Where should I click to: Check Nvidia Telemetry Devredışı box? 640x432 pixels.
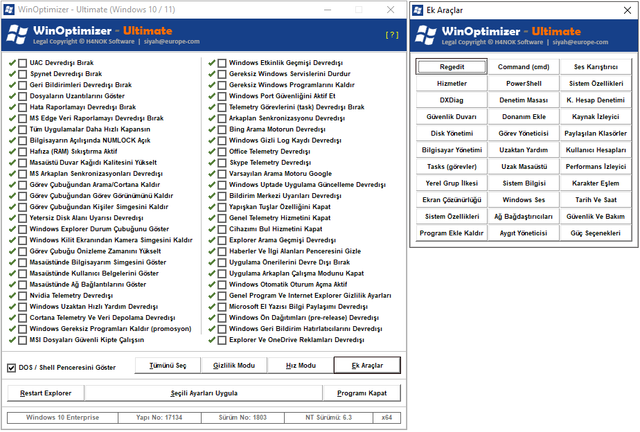coord(22,296)
